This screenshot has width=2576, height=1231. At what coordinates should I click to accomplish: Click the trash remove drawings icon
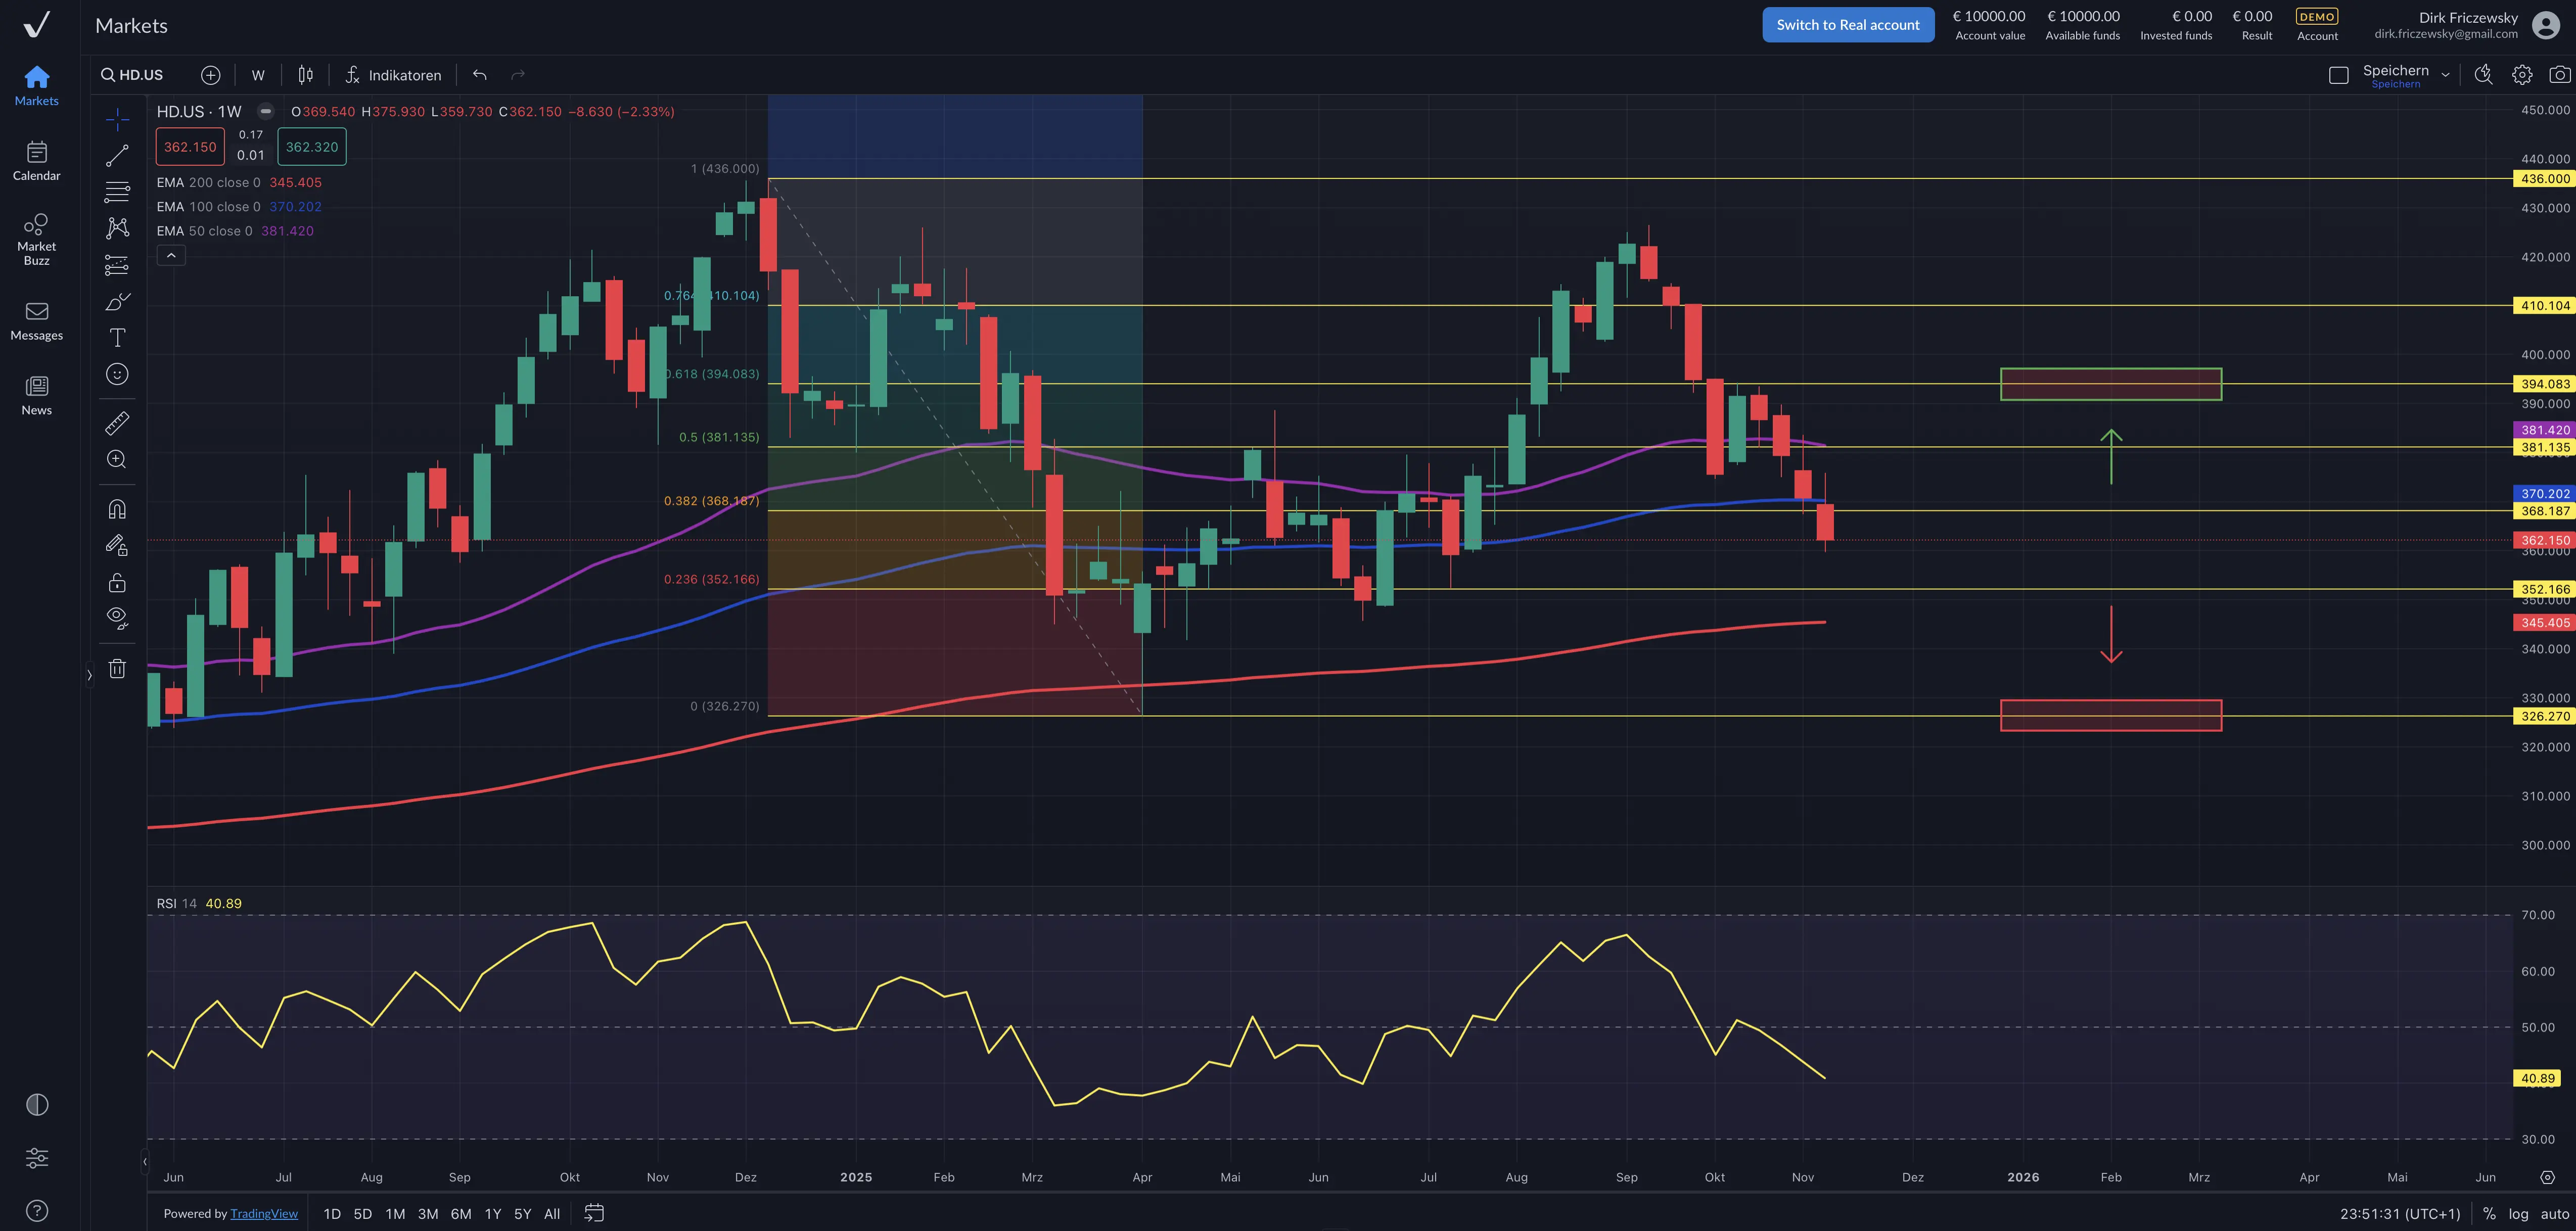(117, 669)
